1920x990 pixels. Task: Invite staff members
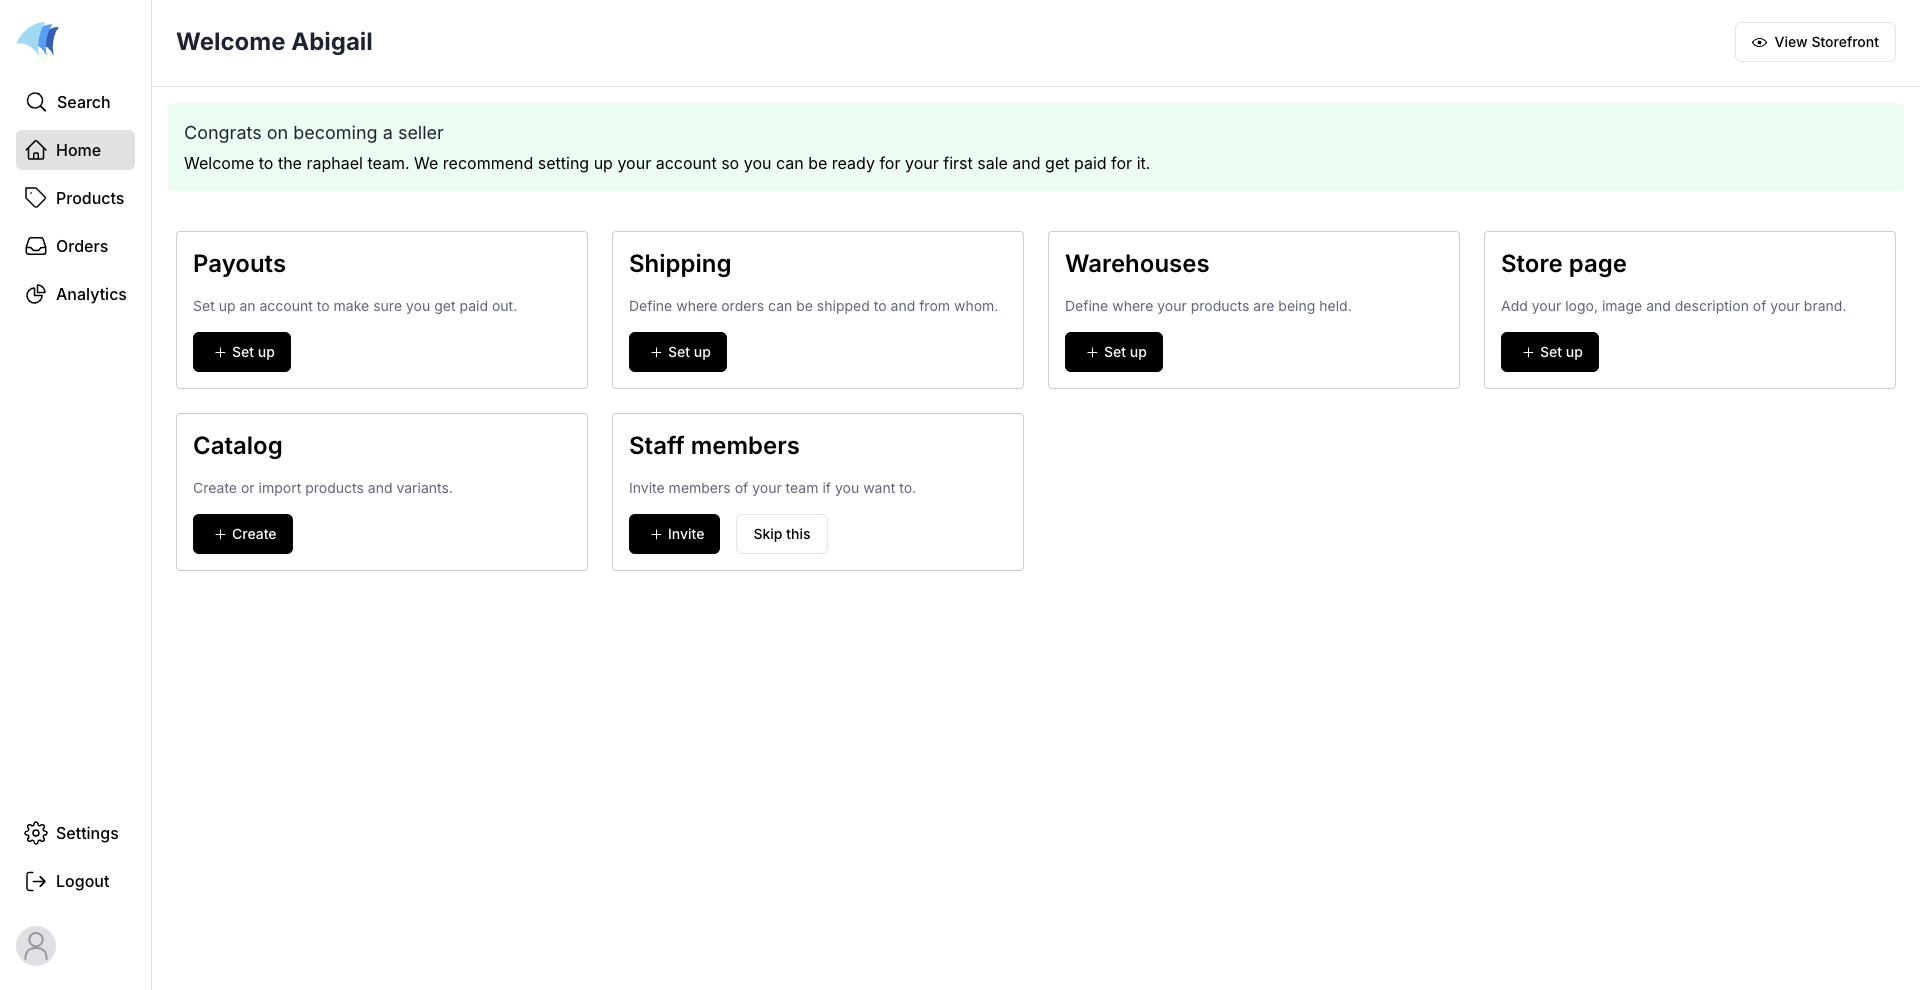[x=674, y=534]
